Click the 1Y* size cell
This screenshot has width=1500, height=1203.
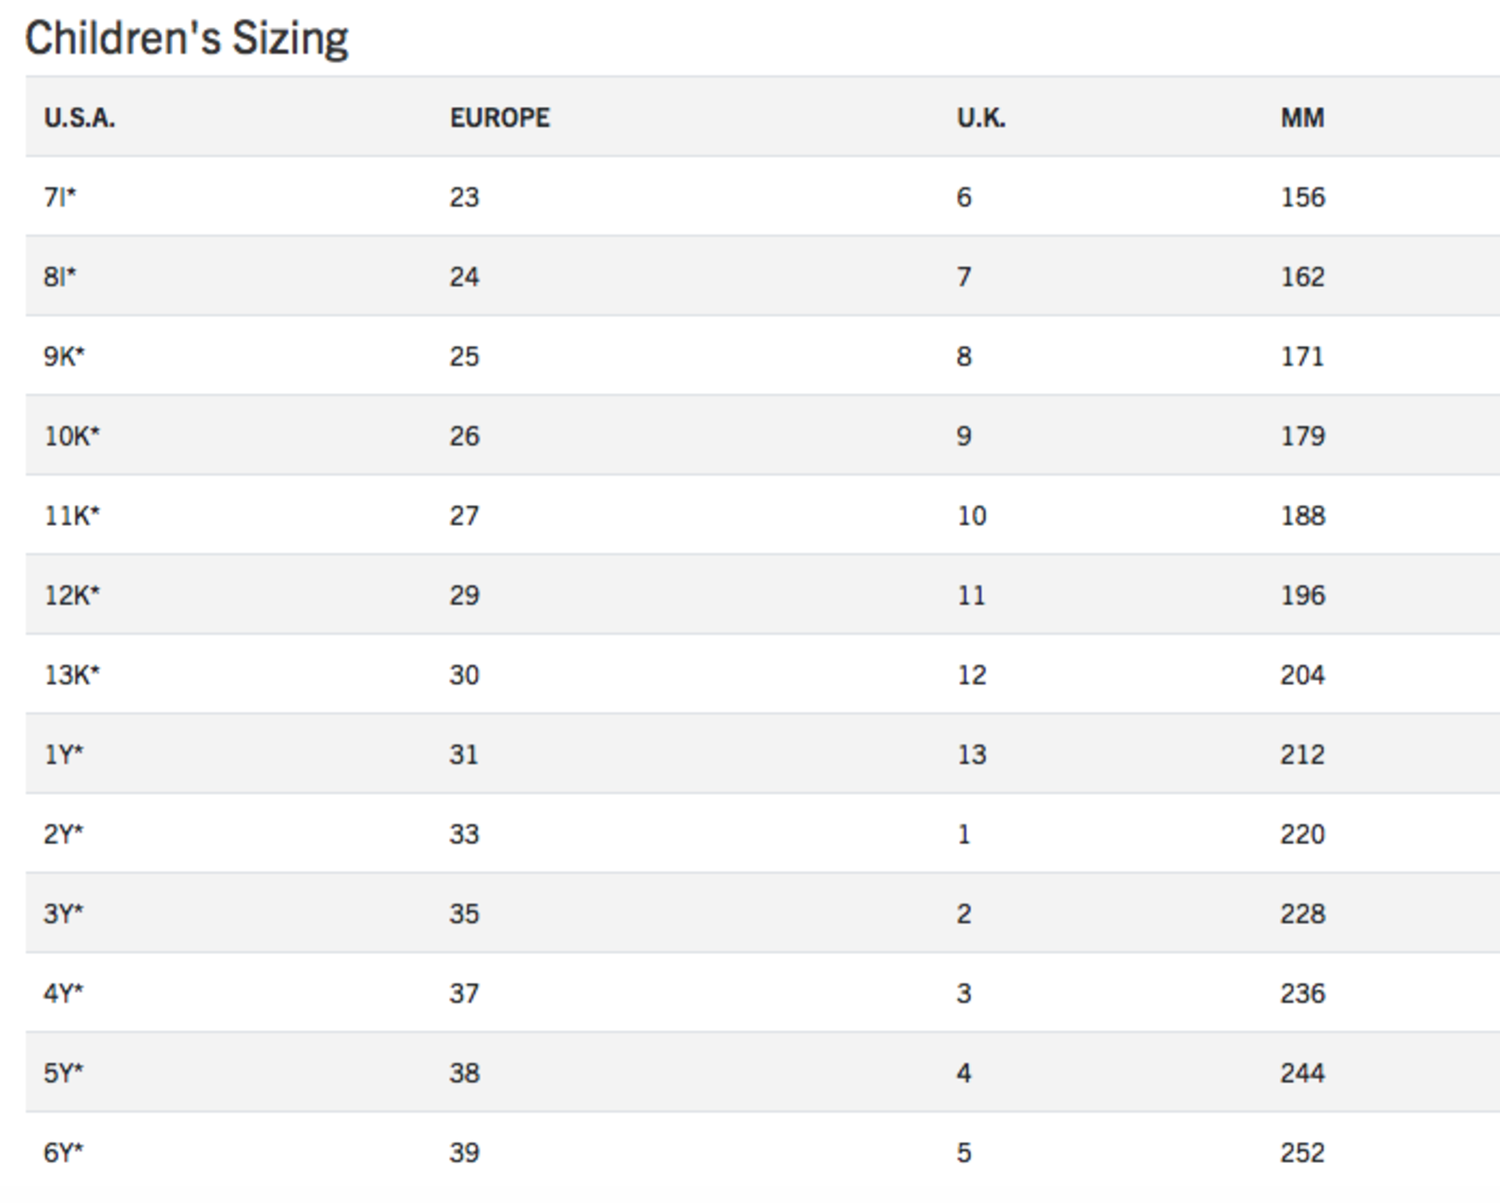[63, 754]
